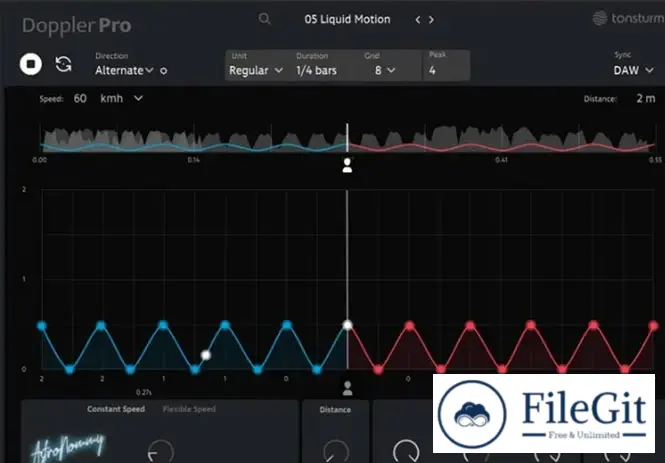Select the white handle on blue curve
The image size is (665, 463).
(x=206, y=355)
